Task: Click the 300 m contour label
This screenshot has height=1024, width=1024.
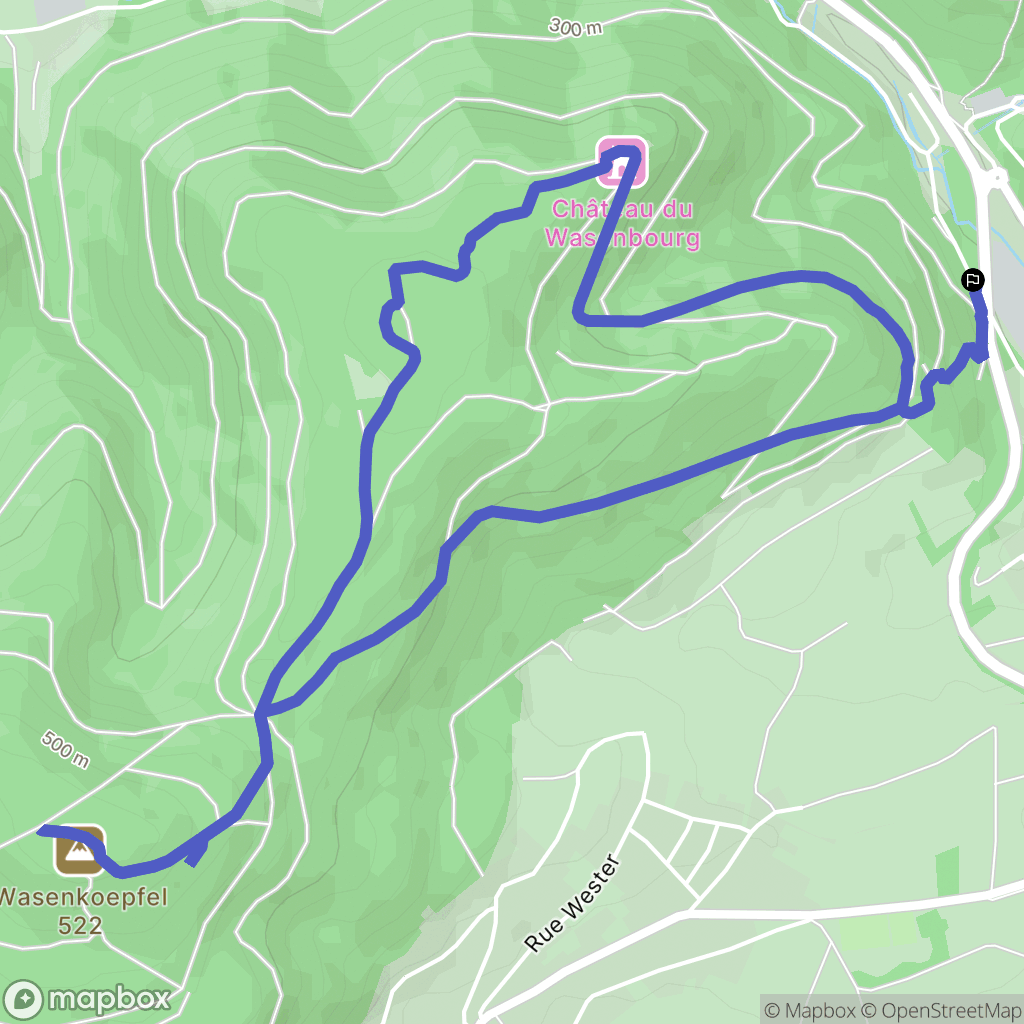Action: (x=575, y=27)
